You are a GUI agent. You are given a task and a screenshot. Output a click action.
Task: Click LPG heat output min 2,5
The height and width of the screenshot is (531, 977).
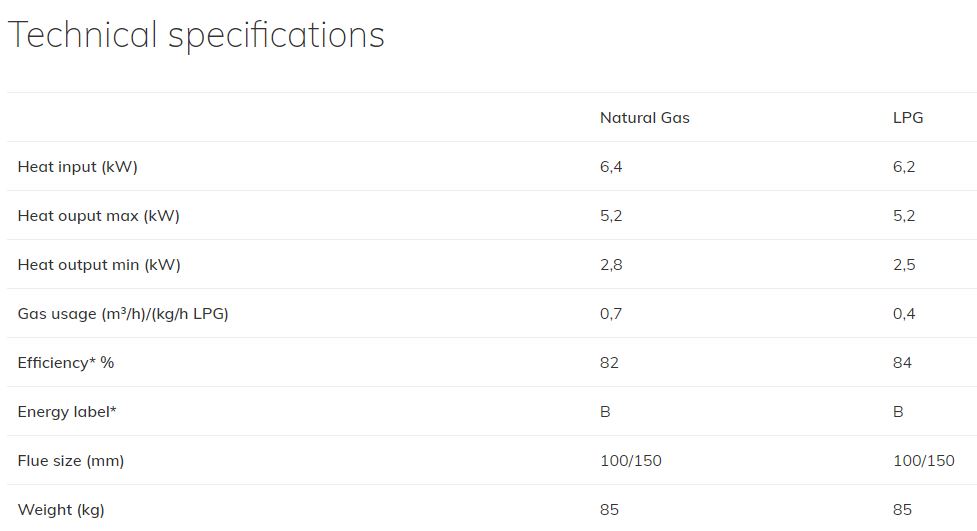point(903,265)
